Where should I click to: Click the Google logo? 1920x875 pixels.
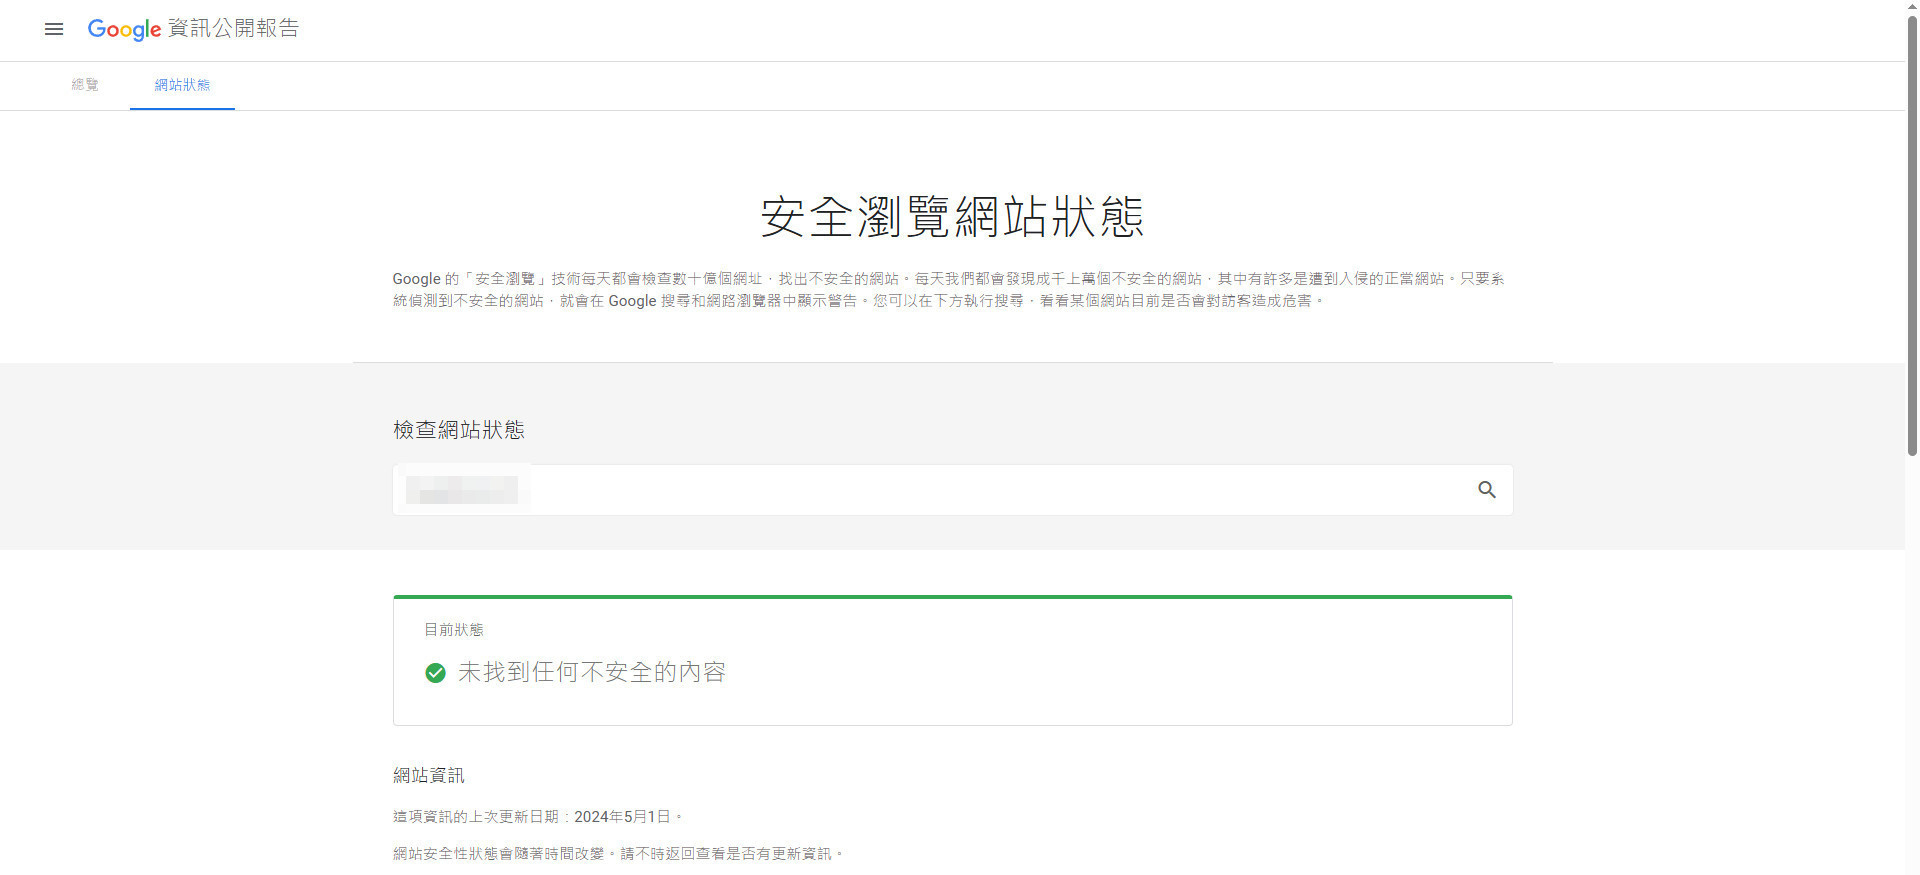pos(124,29)
